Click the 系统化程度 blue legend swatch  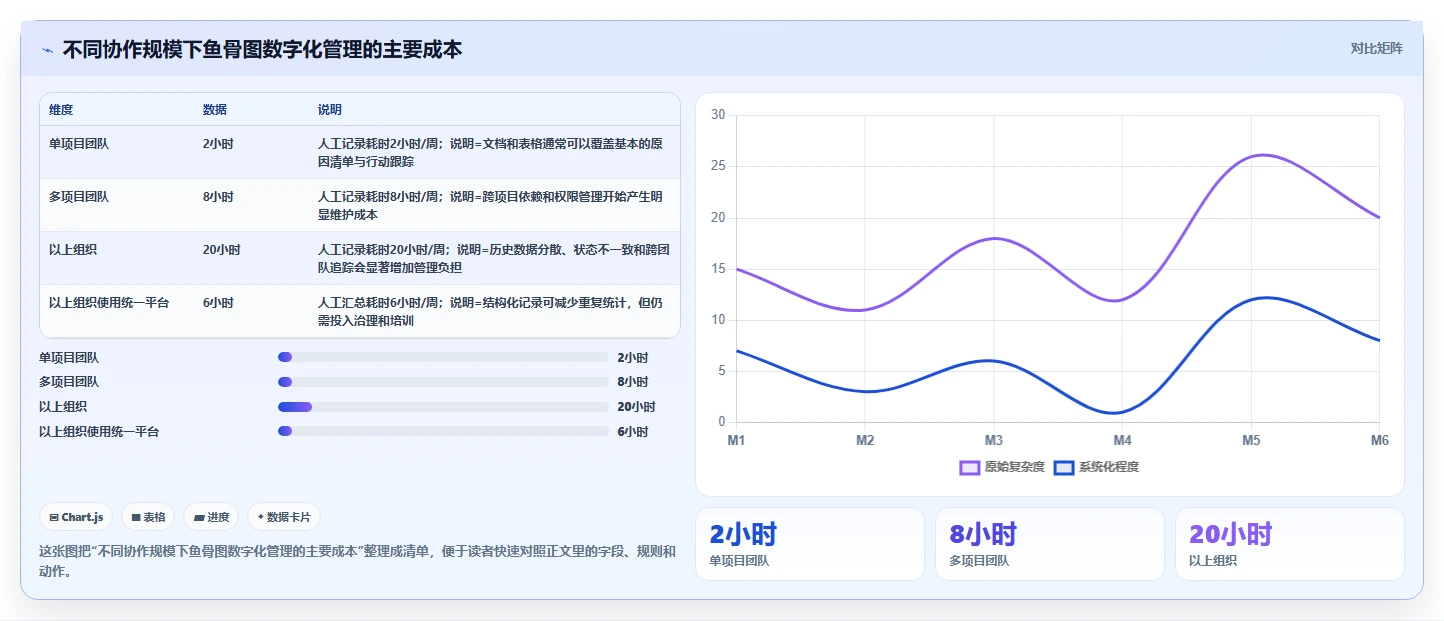click(1064, 467)
